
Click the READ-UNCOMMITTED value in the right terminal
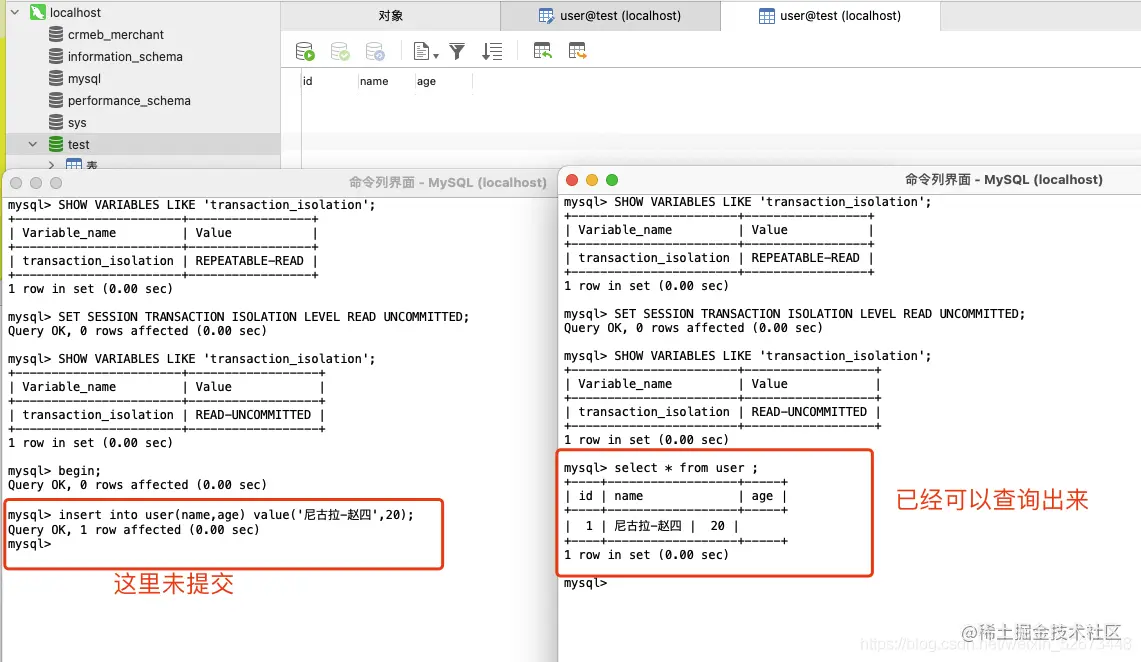[808, 412]
